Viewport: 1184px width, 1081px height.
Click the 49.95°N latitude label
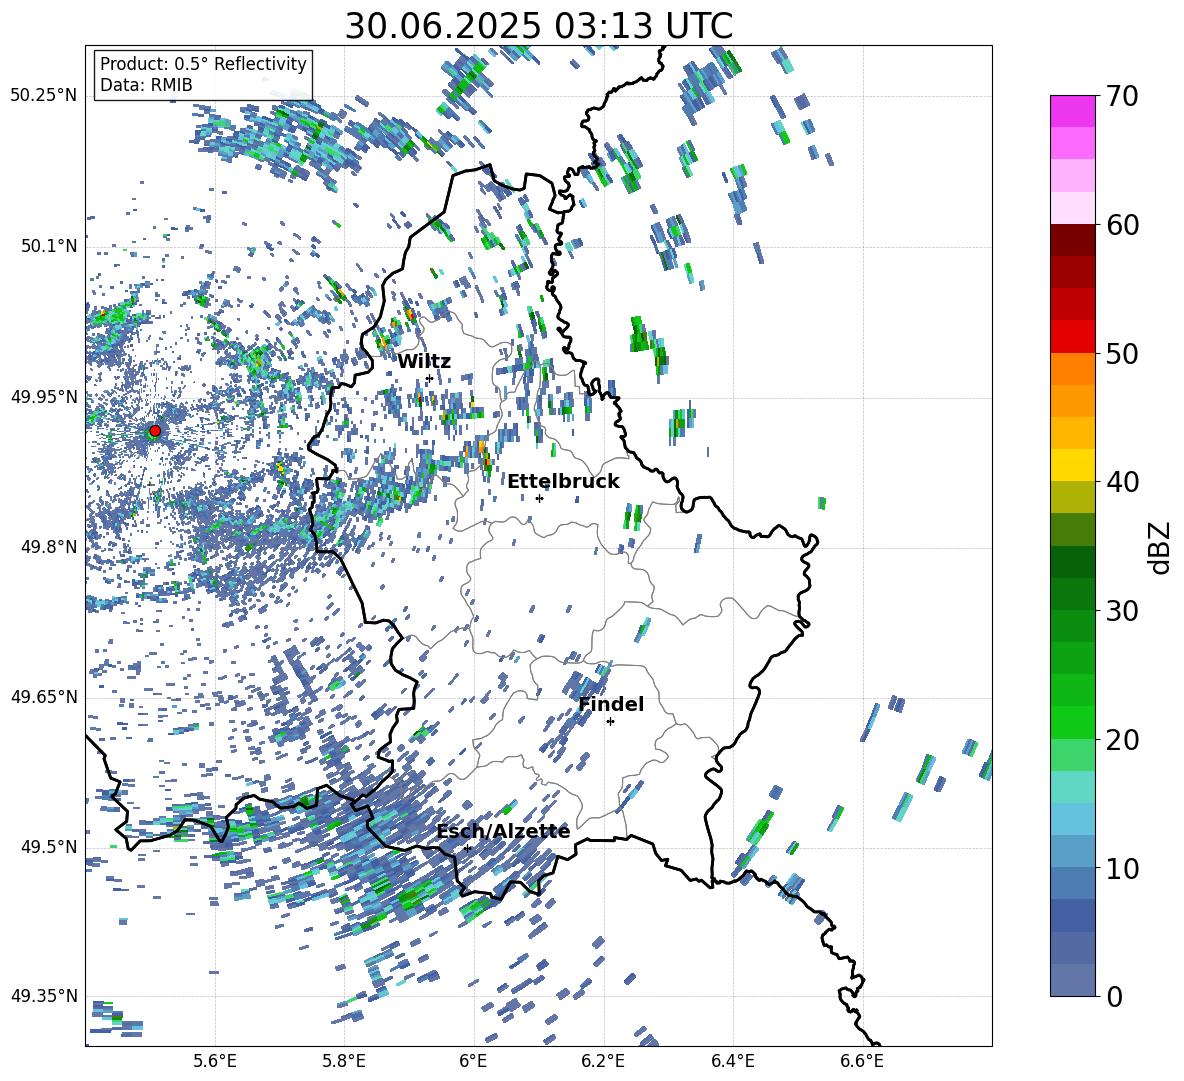[44, 396]
